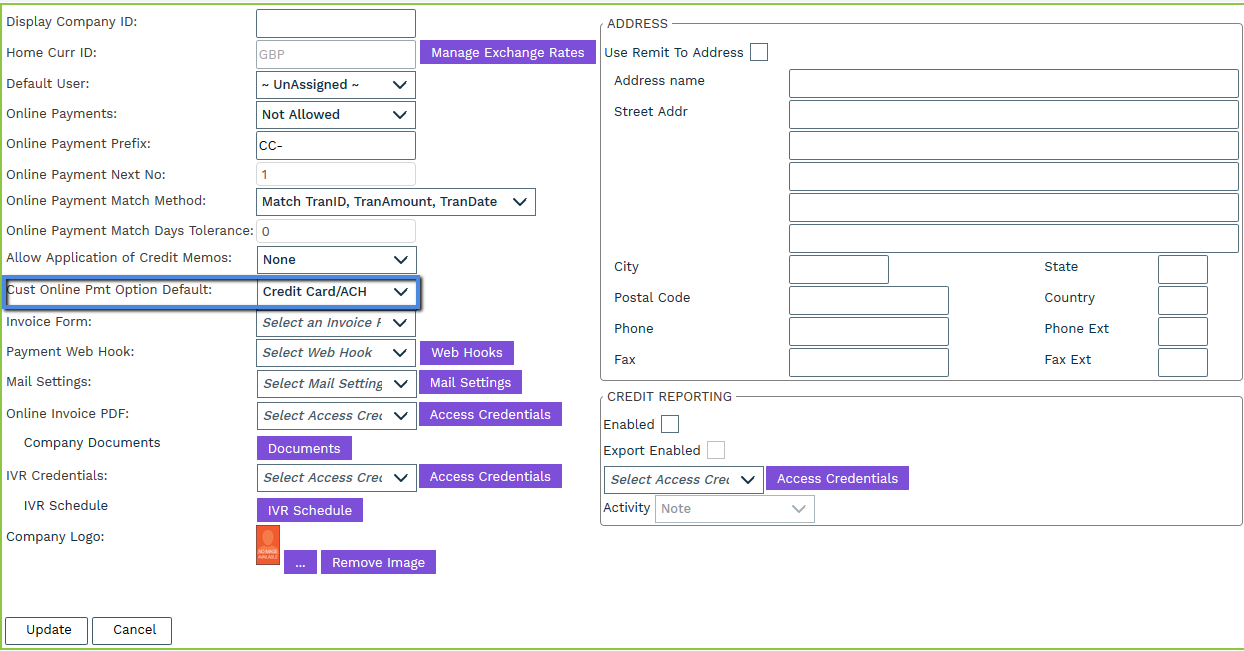Click the Remove Image button
1244x651 pixels.
point(378,562)
